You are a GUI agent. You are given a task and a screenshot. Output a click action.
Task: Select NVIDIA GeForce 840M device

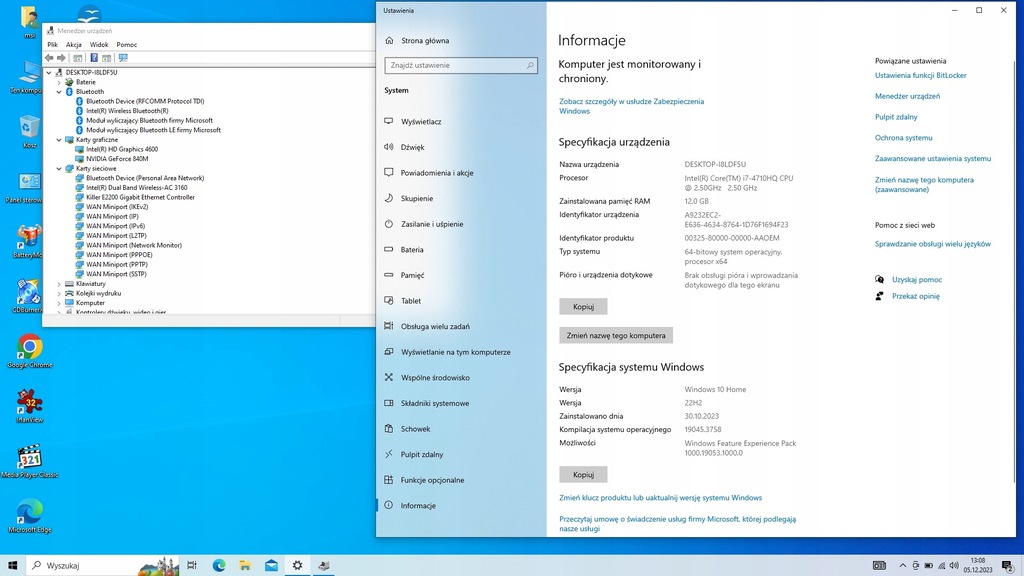coord(117,159)
